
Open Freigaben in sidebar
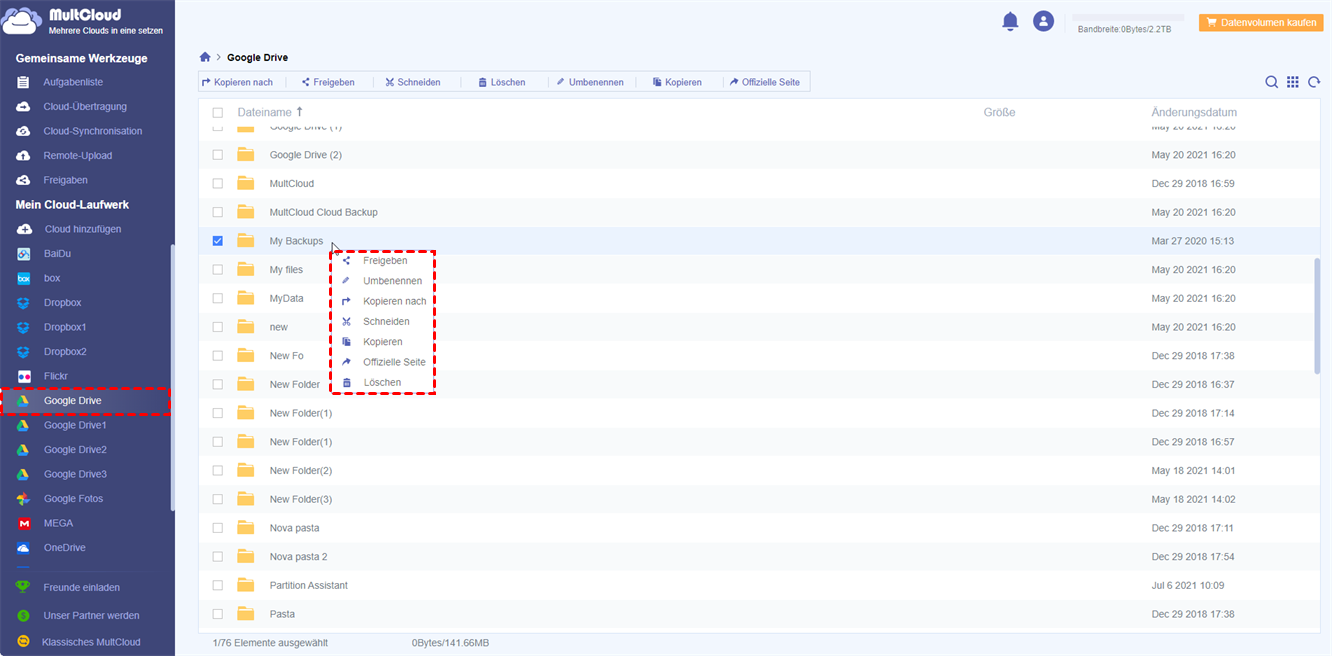click(x=65, y=180)
